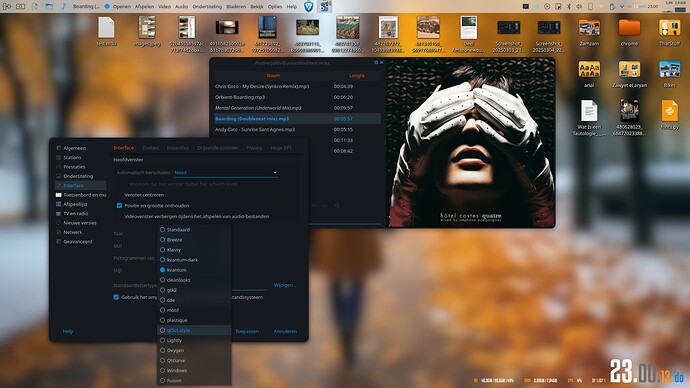Image resolution: width=690 pixels, height=388 pixels.
Task: Open Geavanceerd preferences section
Action: [x=77, y=242]
